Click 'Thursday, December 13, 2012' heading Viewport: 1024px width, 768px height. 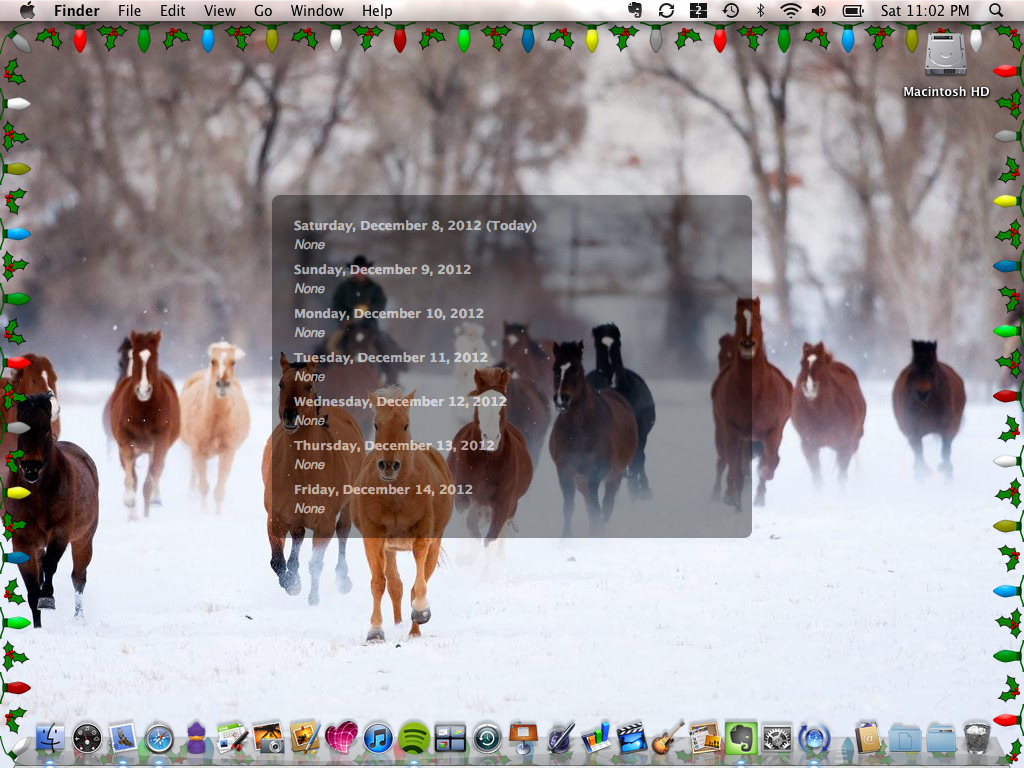coord(394,445)
